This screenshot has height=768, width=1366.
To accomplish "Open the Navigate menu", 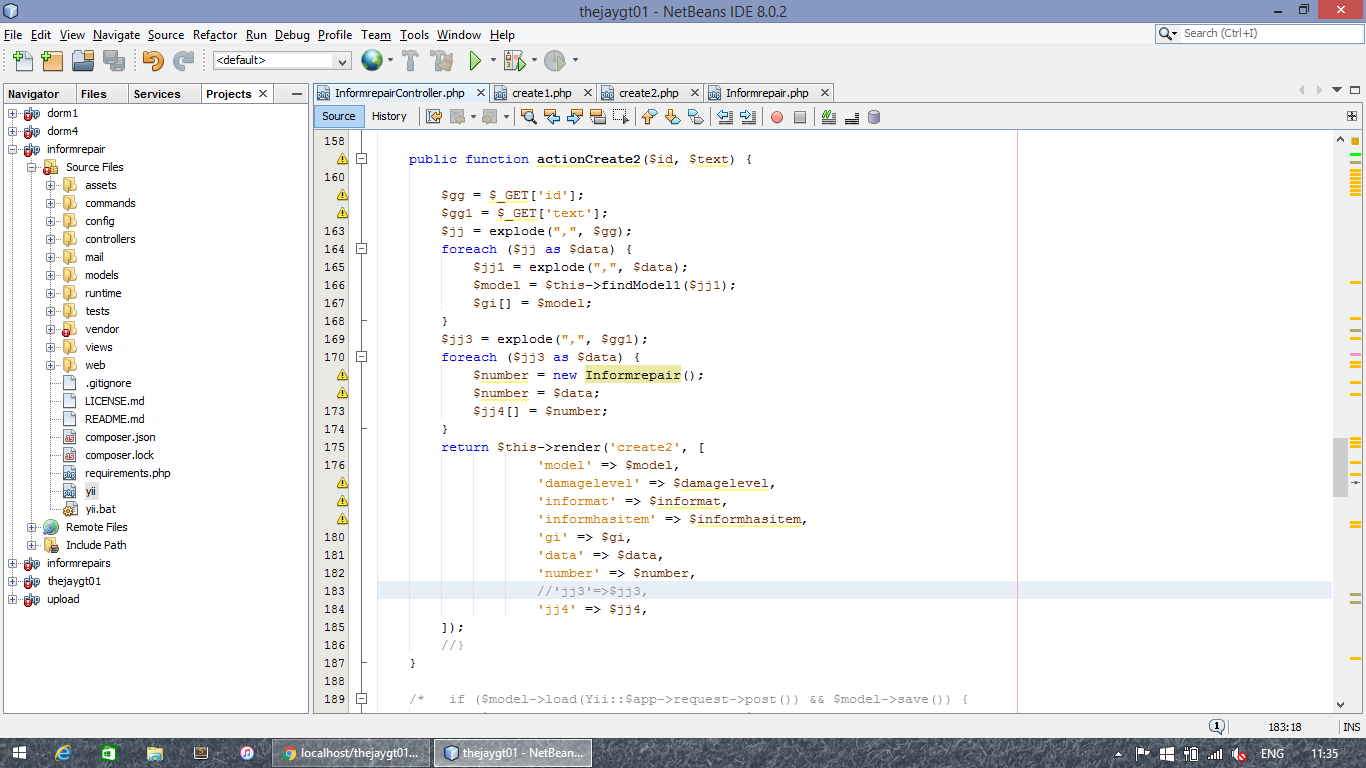I will click(x=117, y=34).
